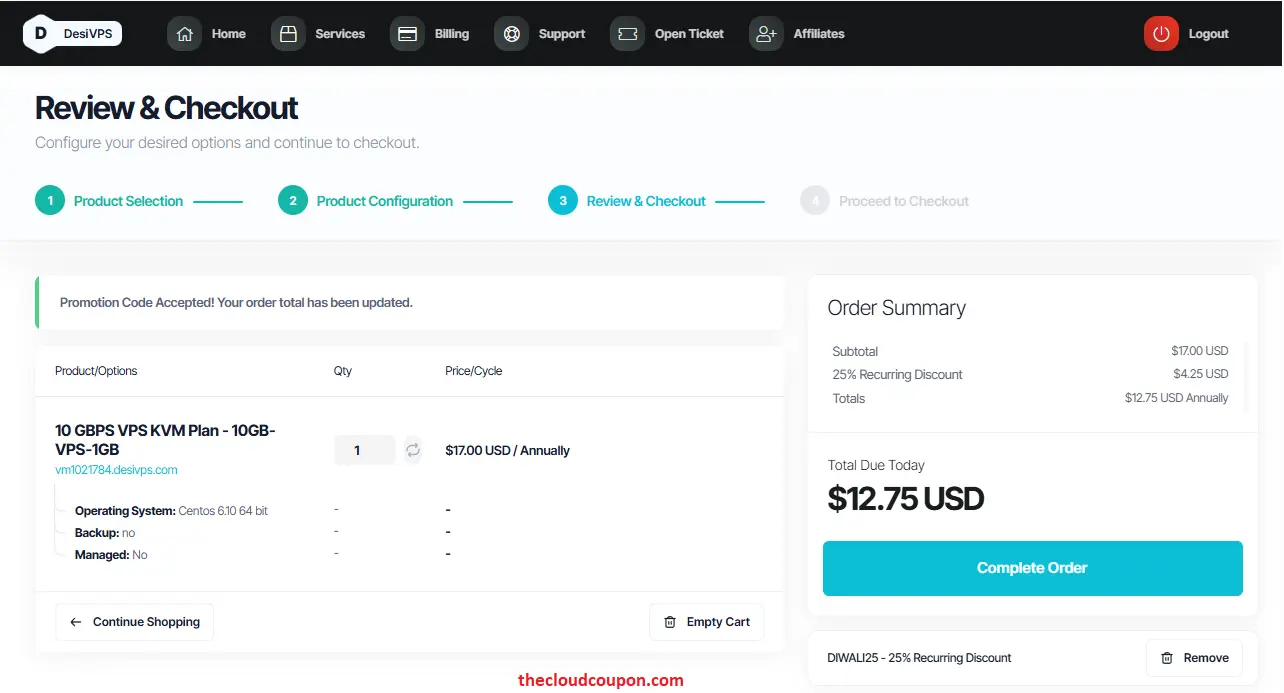The image size is (1284, 693).
Task: Click inside the Qty input field
Action: pos(364,450)
